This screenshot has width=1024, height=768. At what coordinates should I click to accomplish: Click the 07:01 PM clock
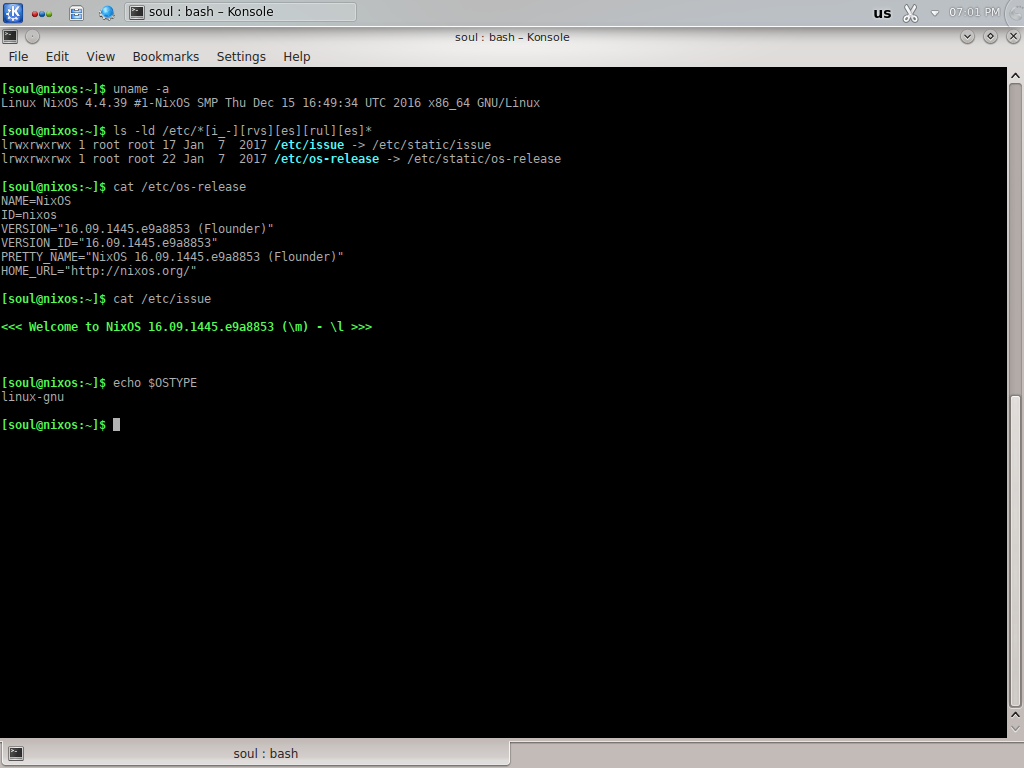point(974,12)
